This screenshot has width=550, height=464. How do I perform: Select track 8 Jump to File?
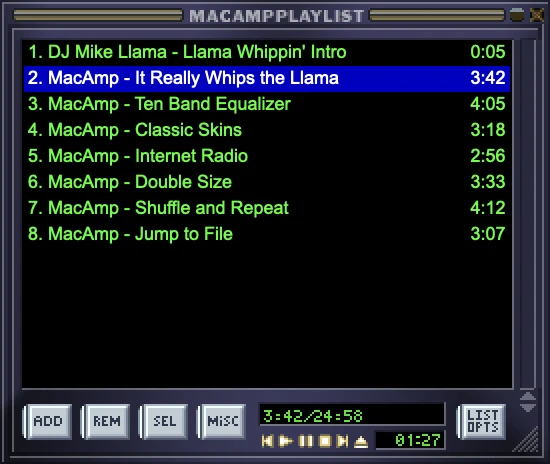(267, 234)
